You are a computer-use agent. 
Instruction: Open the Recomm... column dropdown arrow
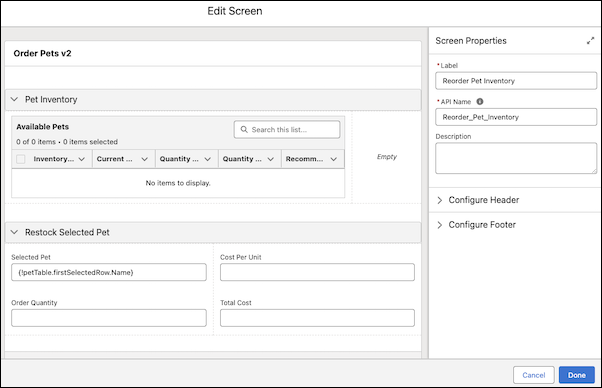tap(333, 159)
